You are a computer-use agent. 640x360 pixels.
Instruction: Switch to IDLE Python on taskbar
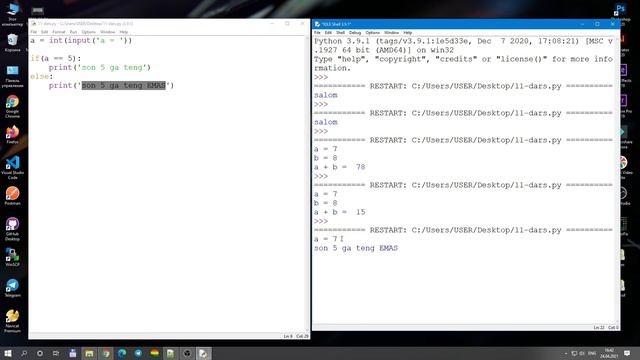(x=203, y=353)
